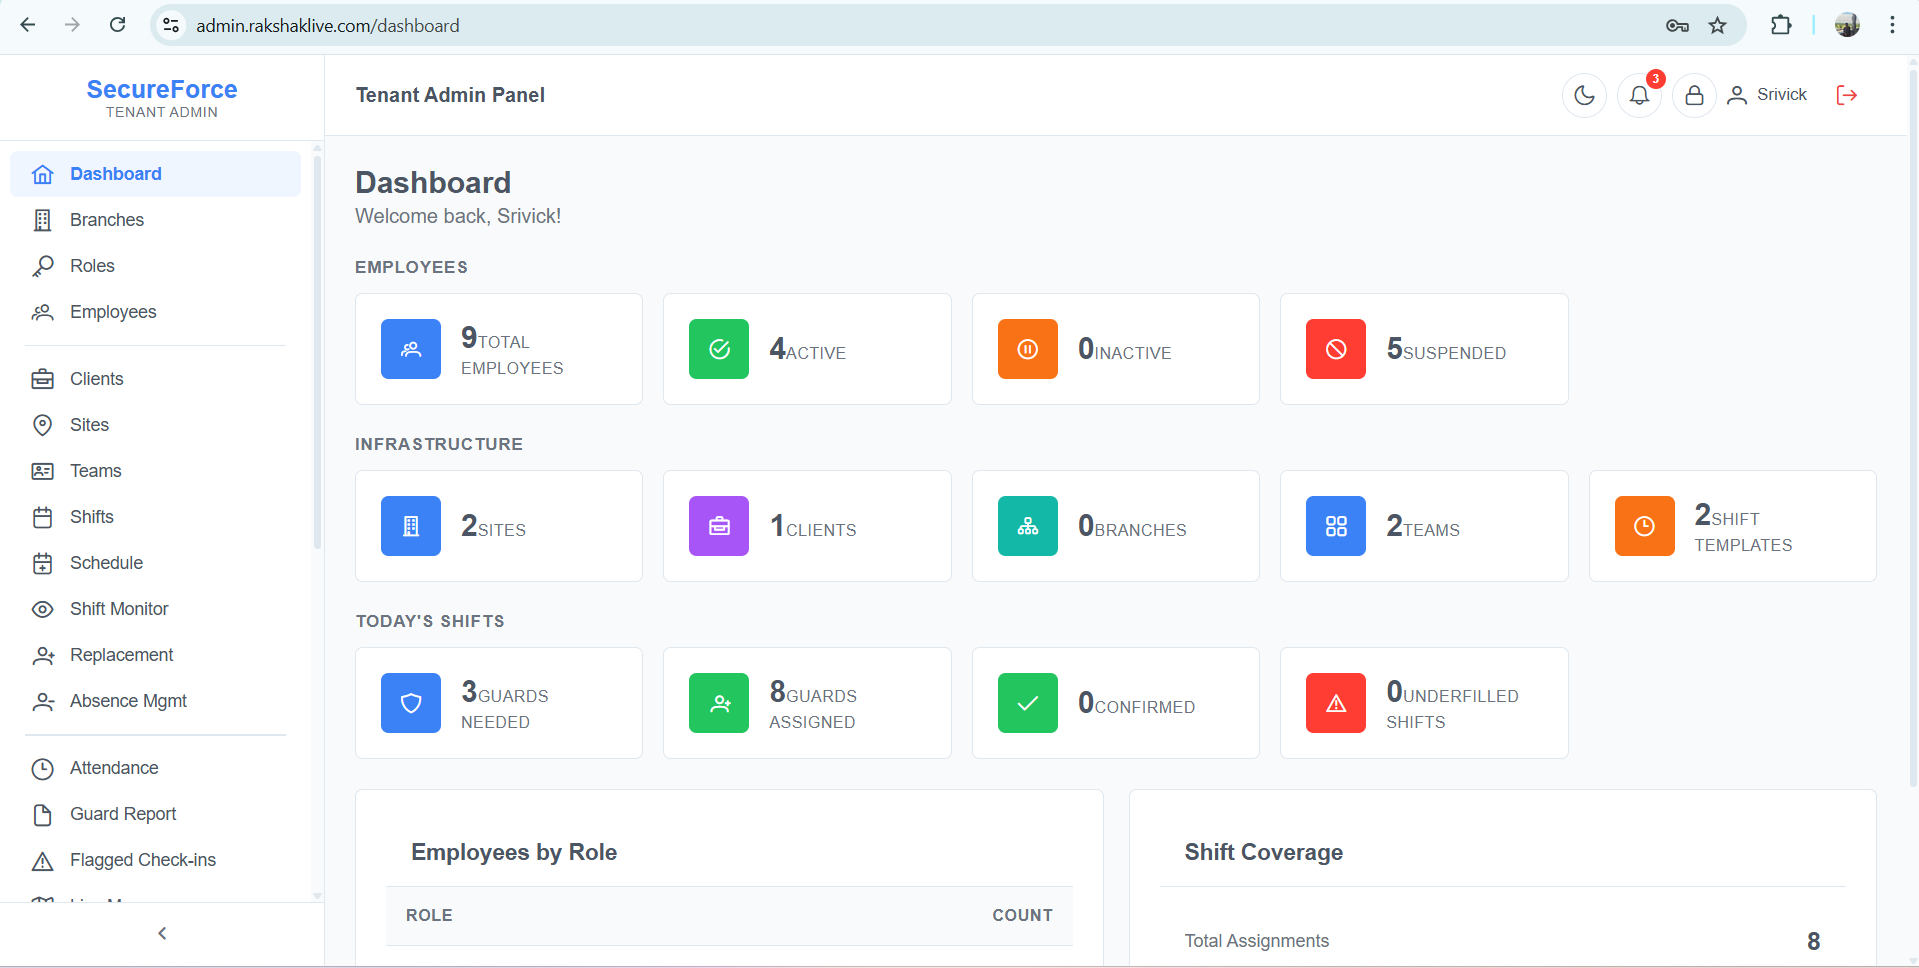Click the purple Clients briefcase icon
This screenshot has width=1919, height=968.
coord(718,526)
